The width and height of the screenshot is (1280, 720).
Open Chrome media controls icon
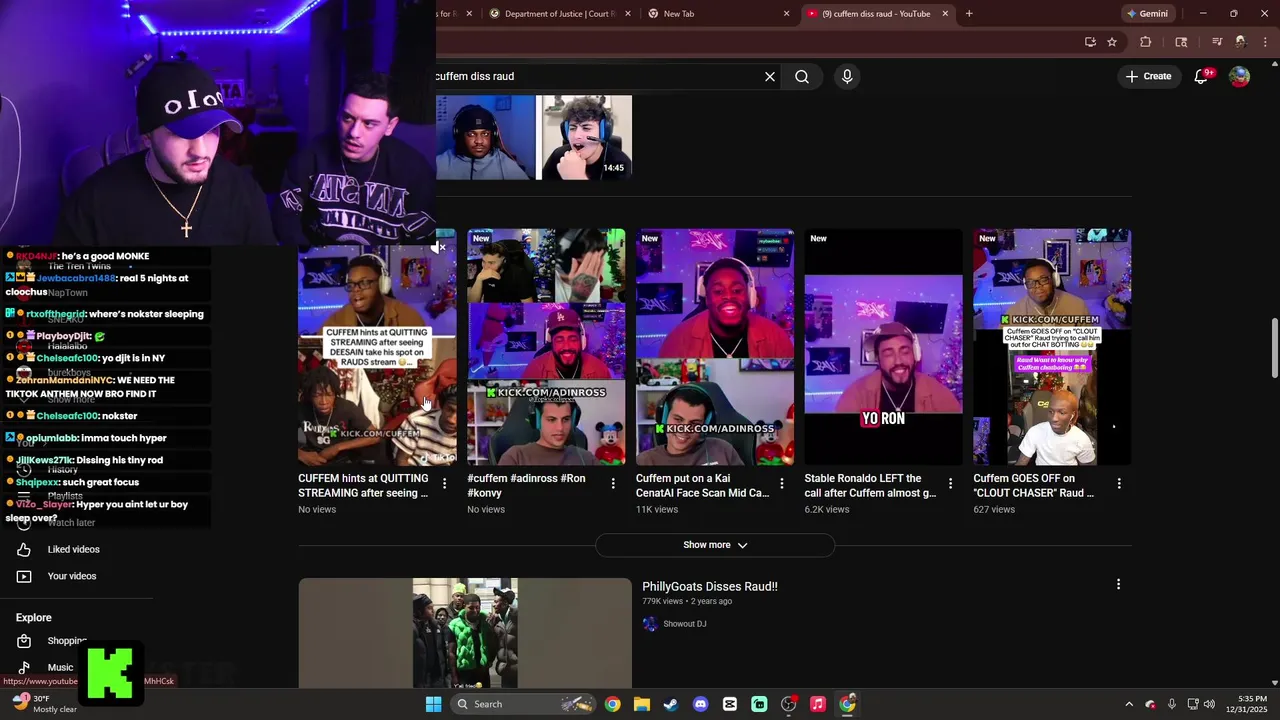coord(1217,42)
